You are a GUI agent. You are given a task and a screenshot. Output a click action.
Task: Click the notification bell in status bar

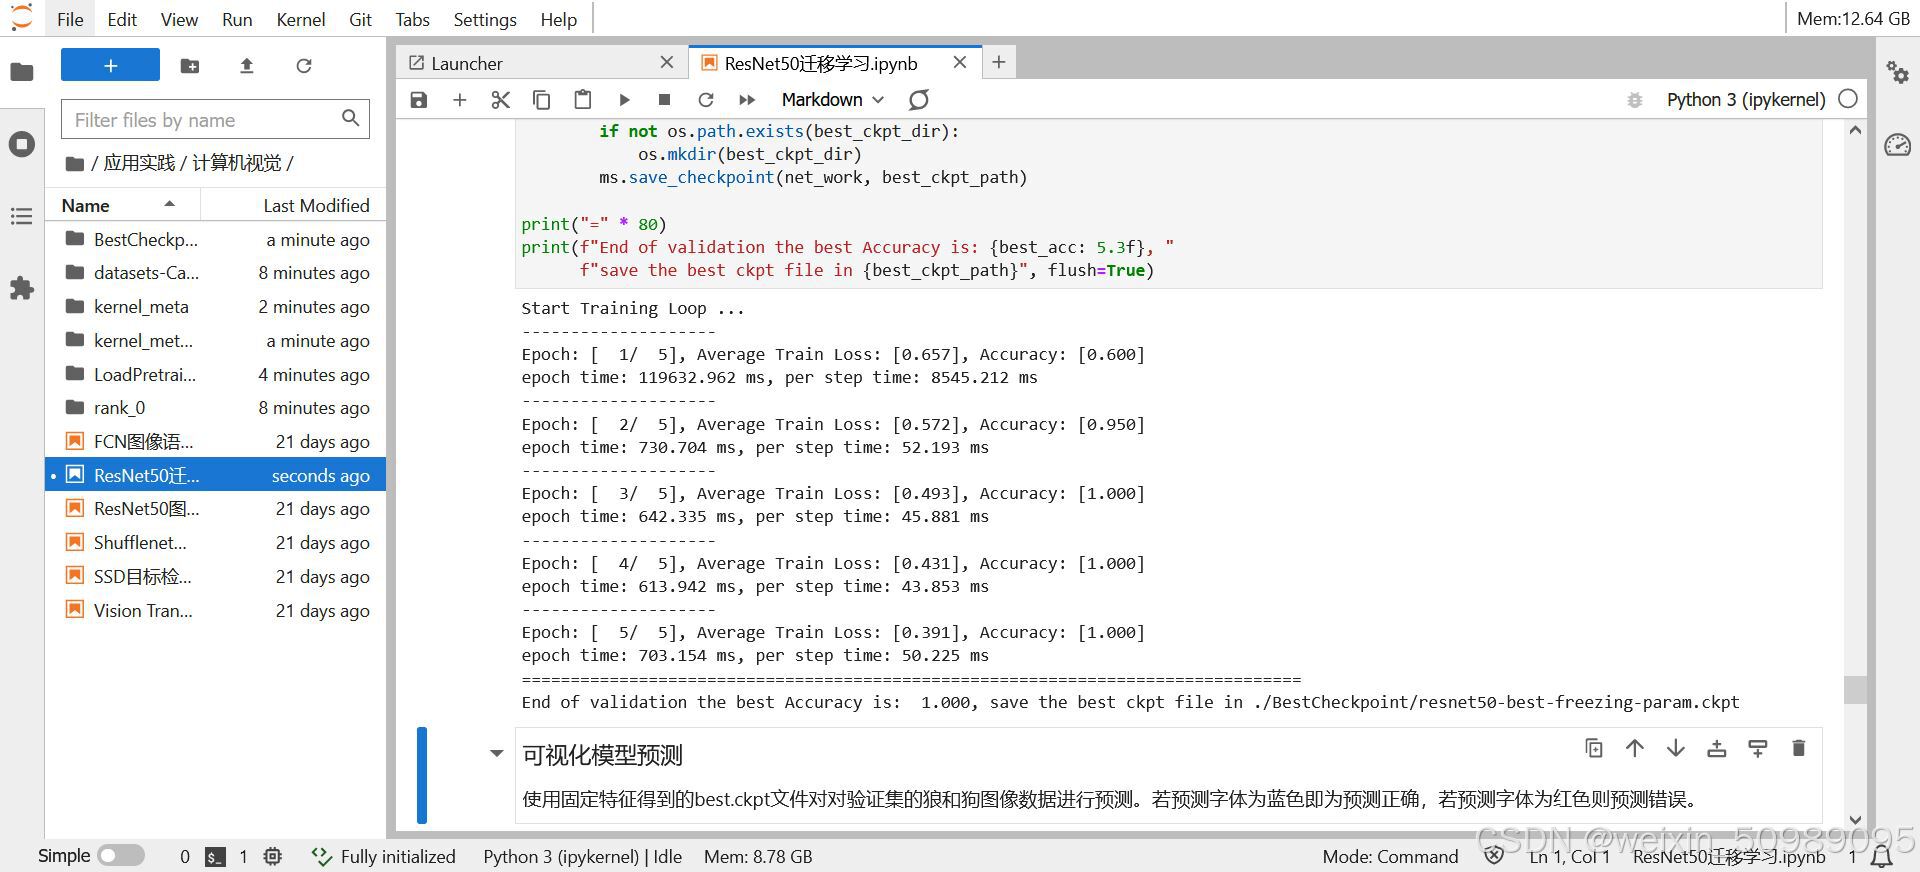[x=1882, y=857]
